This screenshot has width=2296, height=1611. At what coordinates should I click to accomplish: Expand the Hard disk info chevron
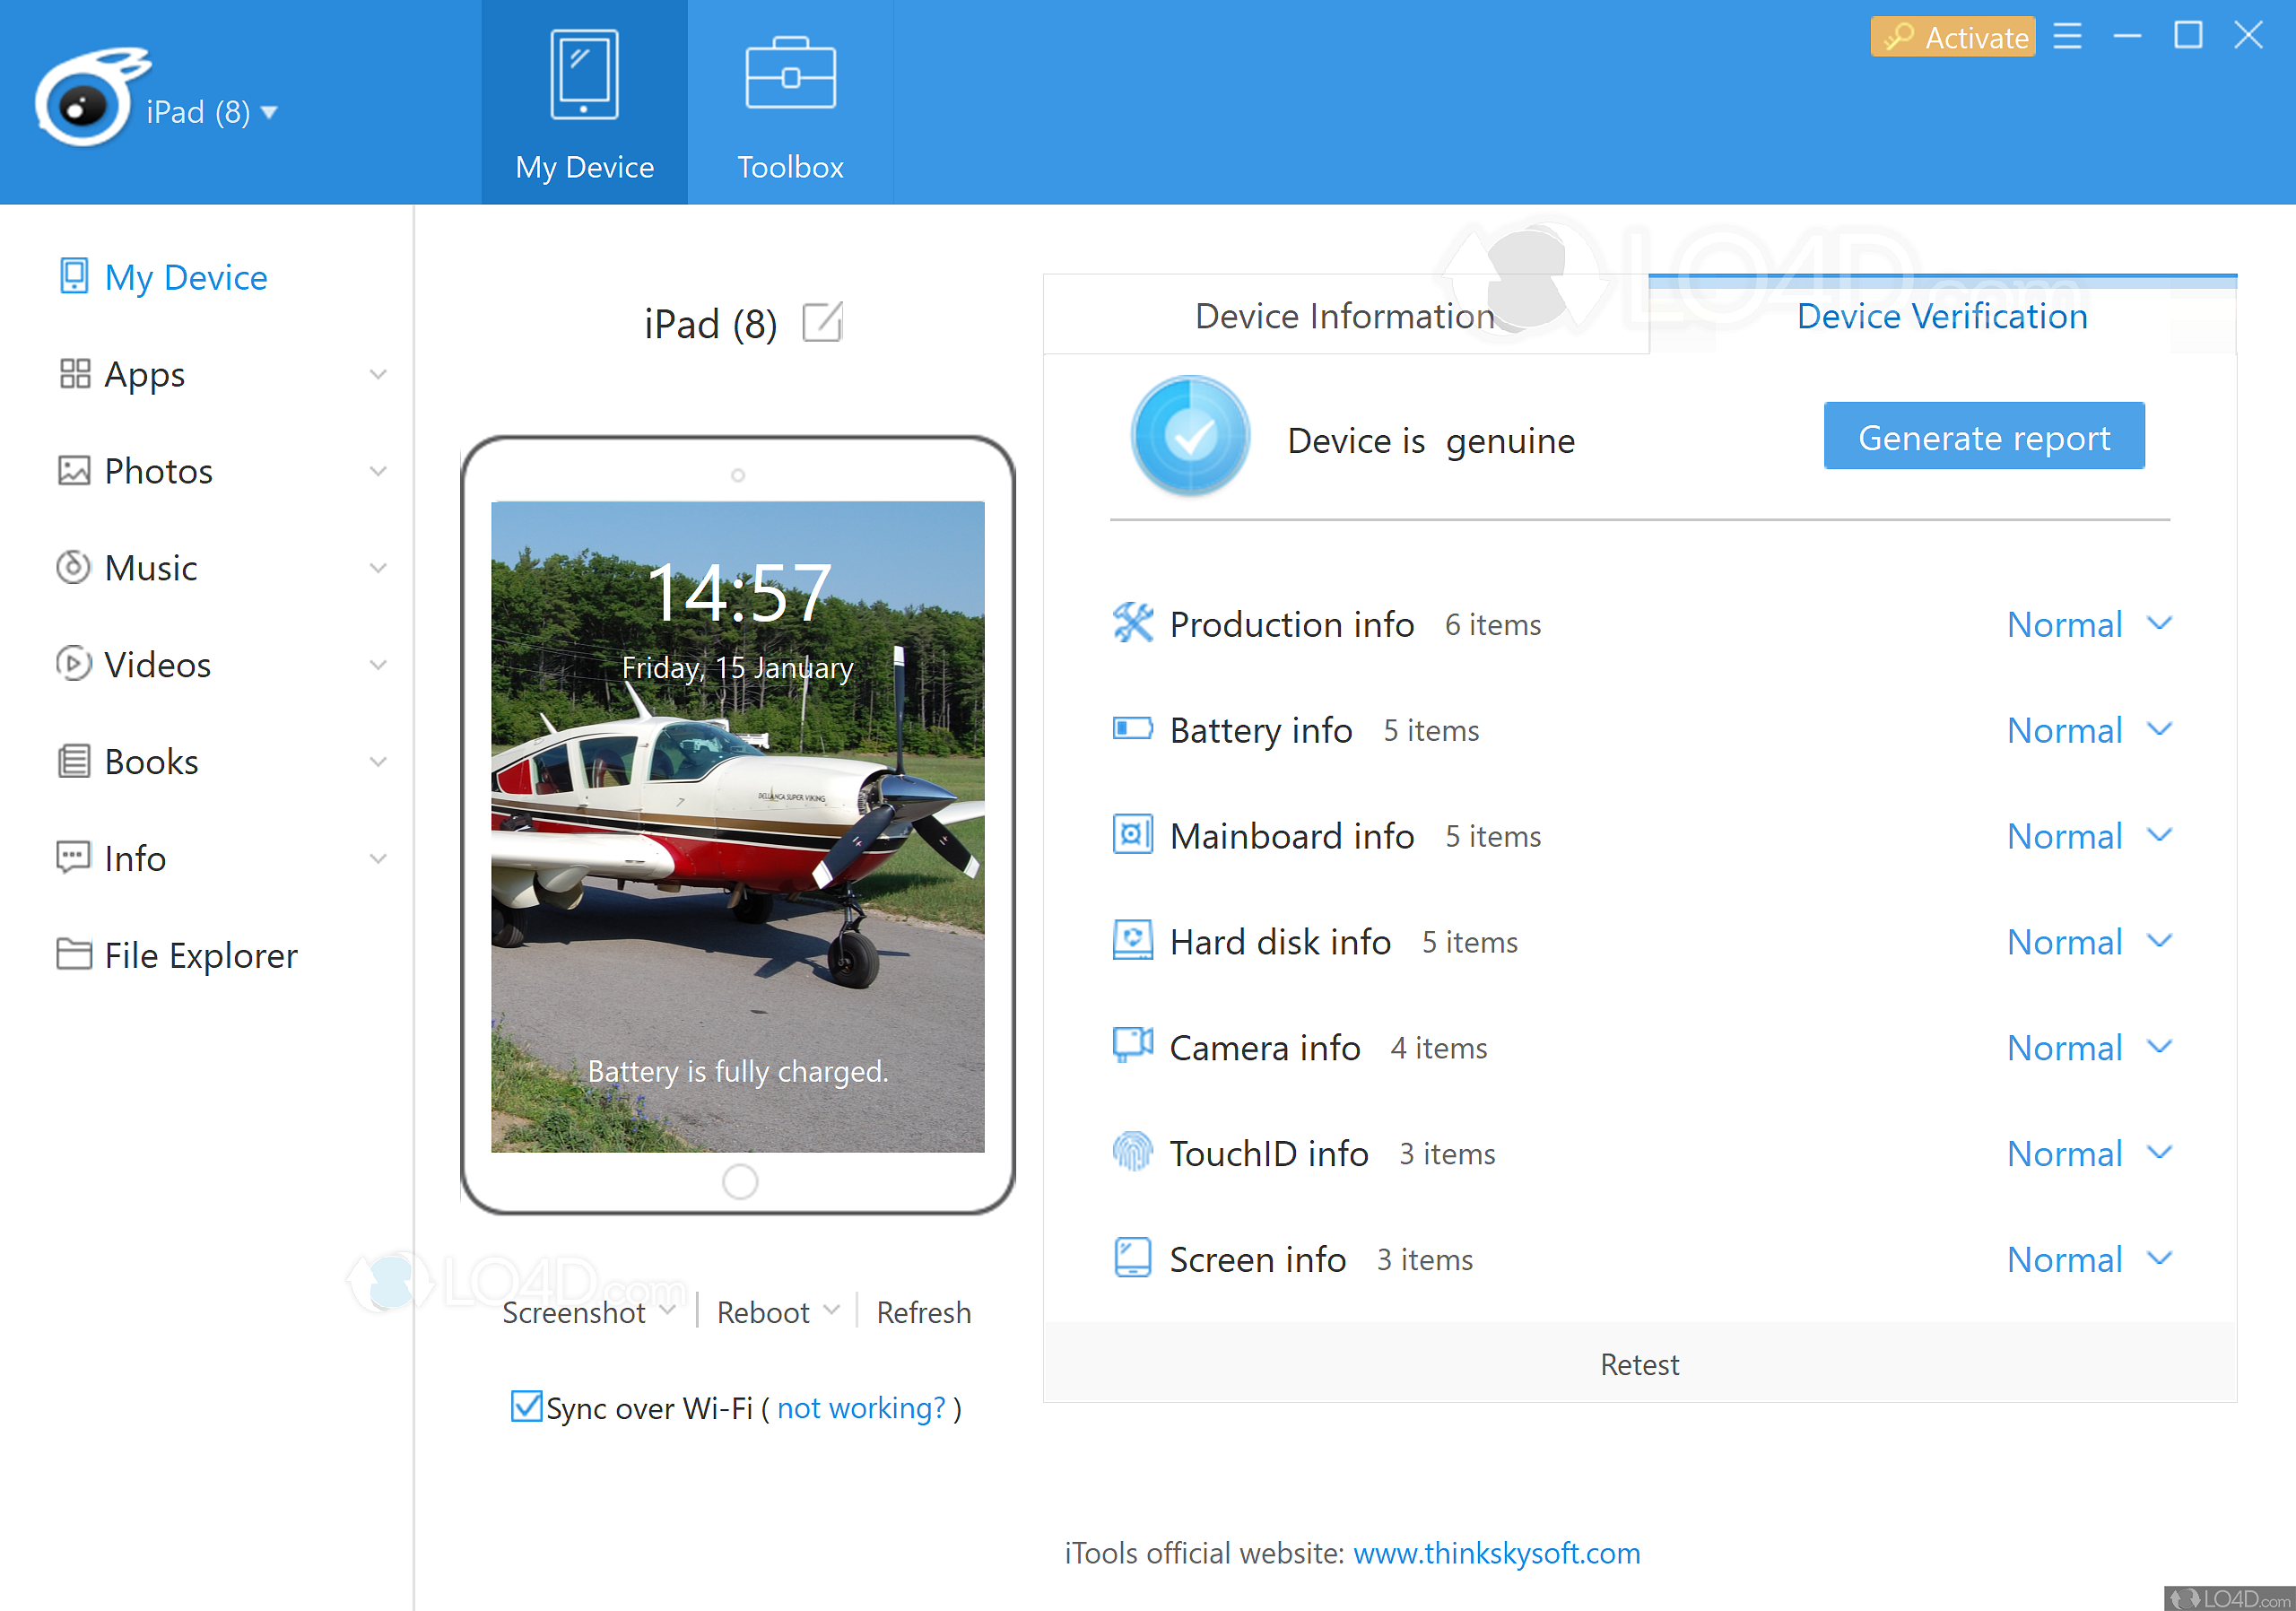pyautogui.click(x=2160, y=941)
